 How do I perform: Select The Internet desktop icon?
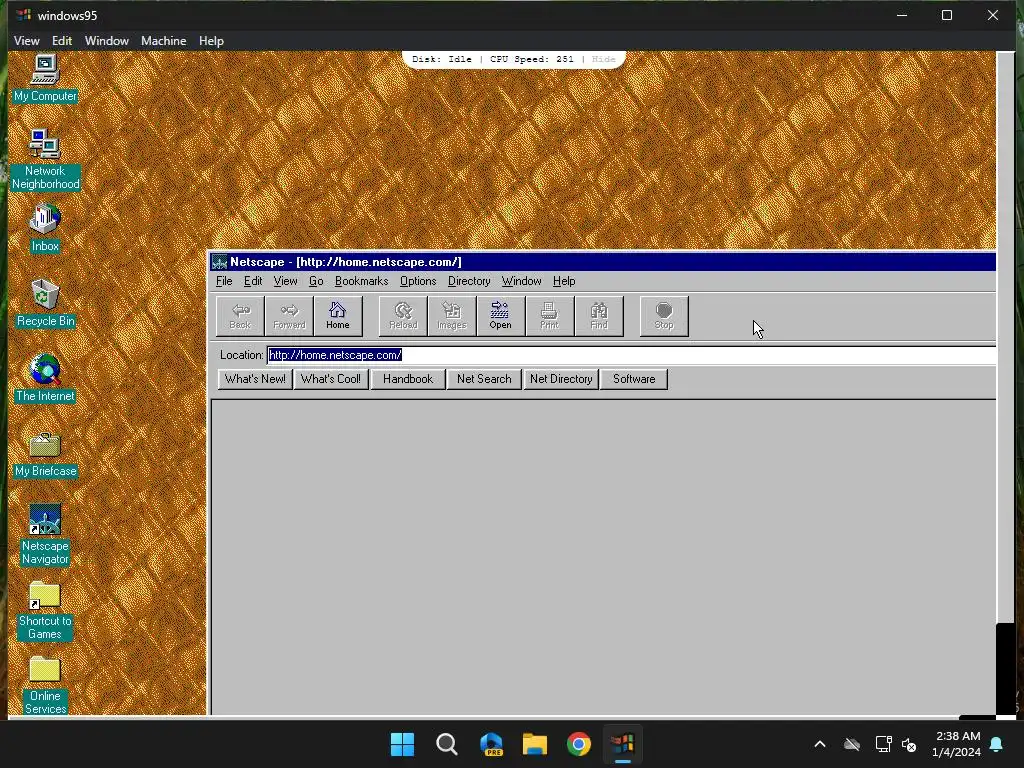point(45,378)
